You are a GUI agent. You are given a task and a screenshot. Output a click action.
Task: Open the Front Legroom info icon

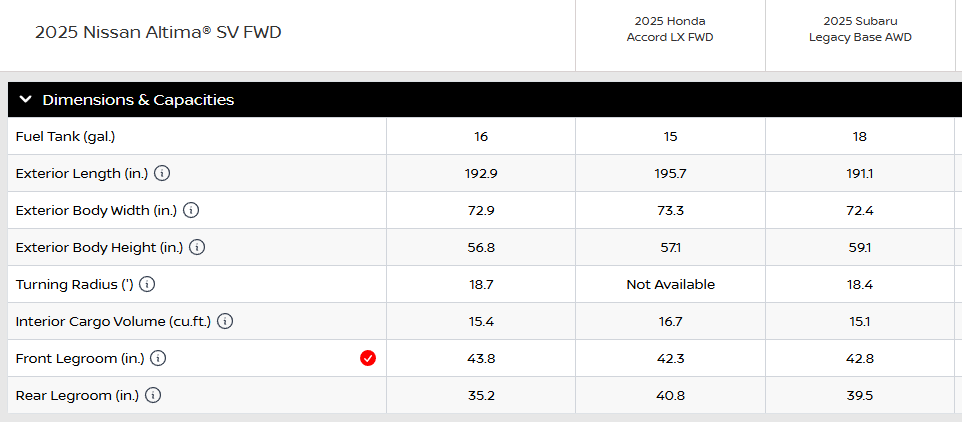(x=158, y=358)
